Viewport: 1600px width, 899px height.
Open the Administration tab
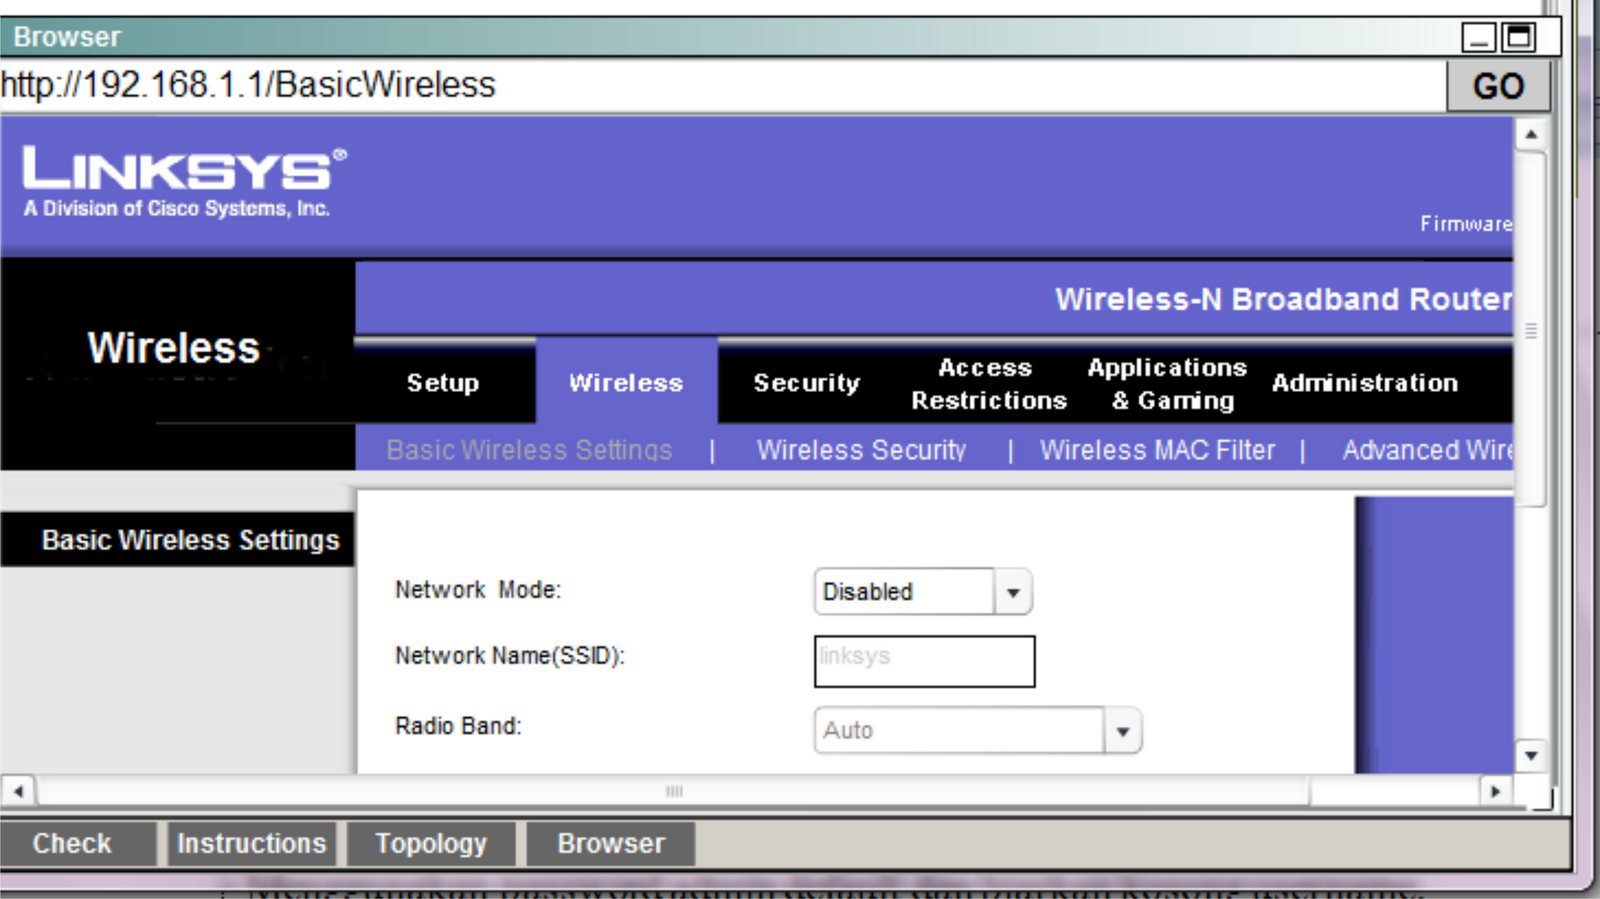[1365, 383]
